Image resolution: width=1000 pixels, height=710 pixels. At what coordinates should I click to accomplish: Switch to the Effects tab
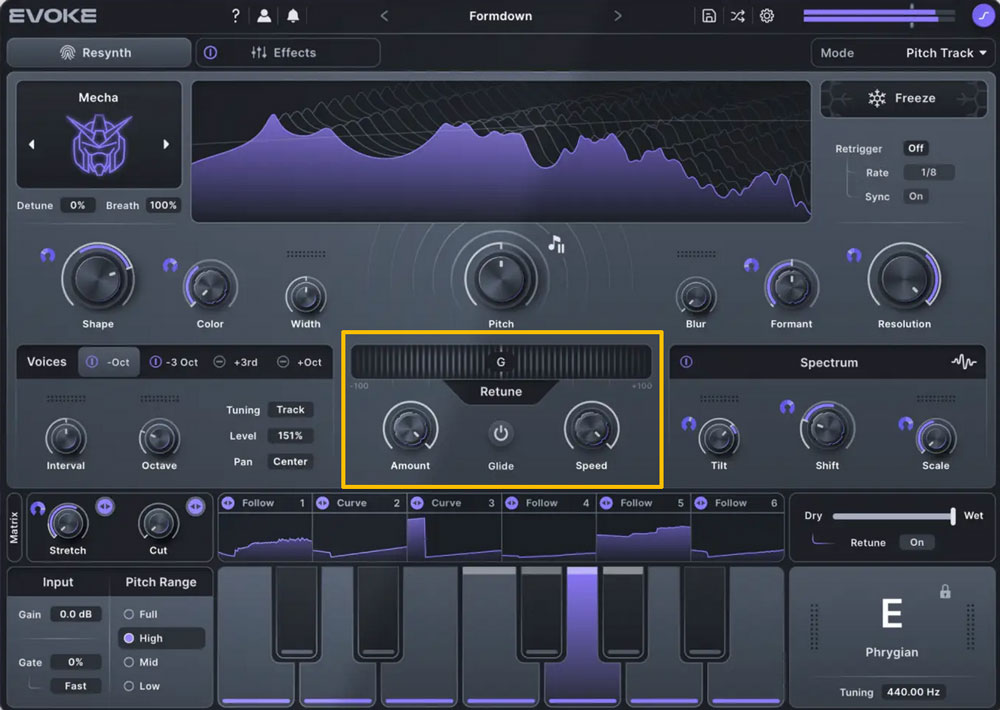[284, 53]
